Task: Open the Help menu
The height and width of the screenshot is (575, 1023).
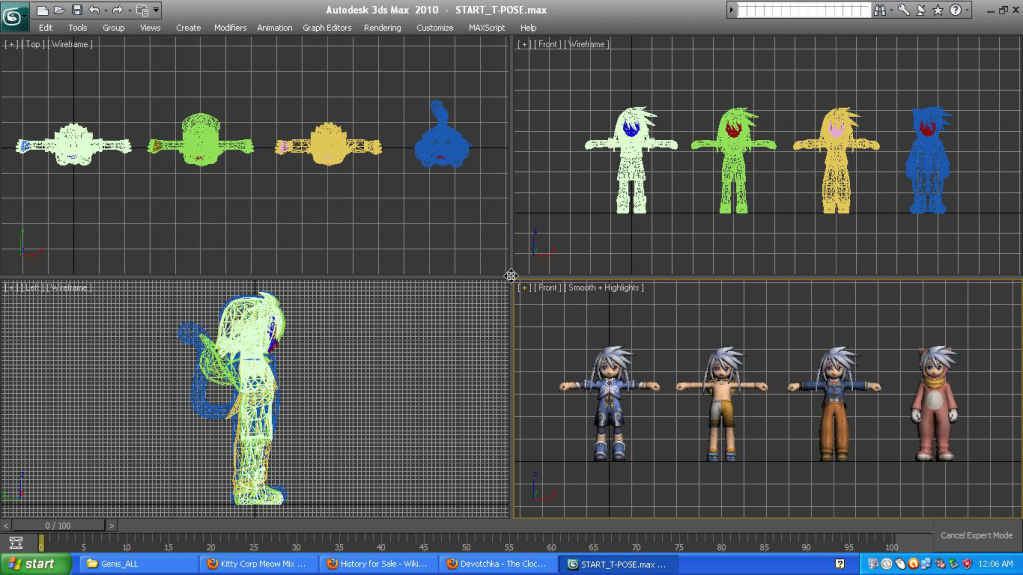Action: (528, 28)
